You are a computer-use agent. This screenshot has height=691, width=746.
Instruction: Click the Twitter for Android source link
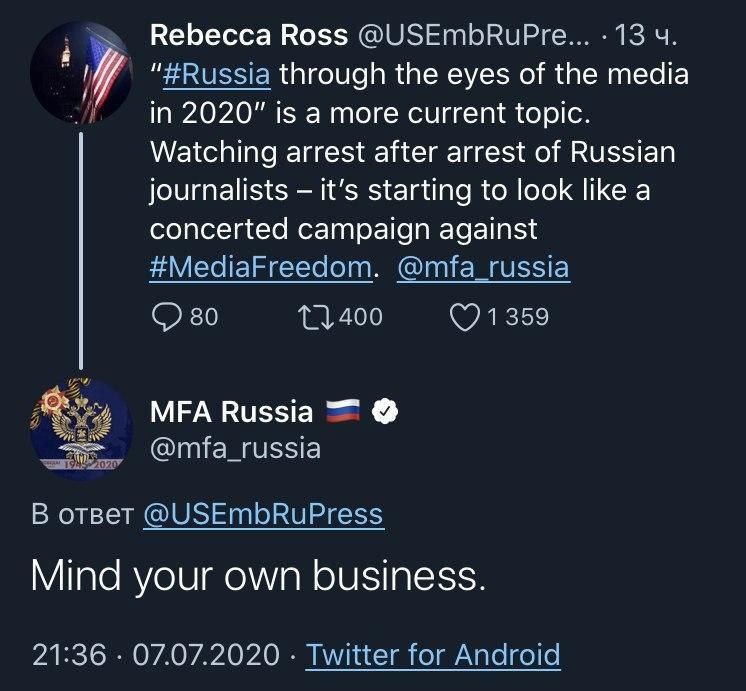[x=433, y=655]
